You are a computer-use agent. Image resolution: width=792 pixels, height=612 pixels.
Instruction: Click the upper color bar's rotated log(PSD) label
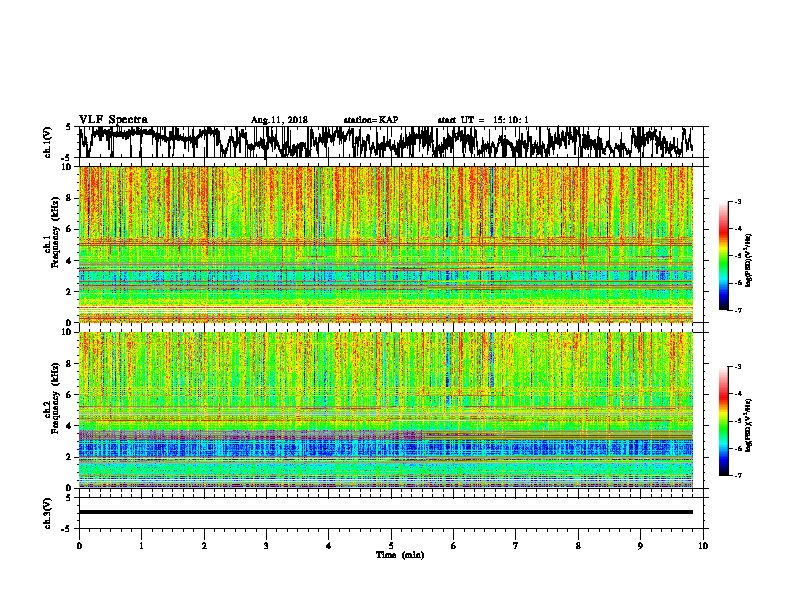pyautogui.click(x=749, y=260)
